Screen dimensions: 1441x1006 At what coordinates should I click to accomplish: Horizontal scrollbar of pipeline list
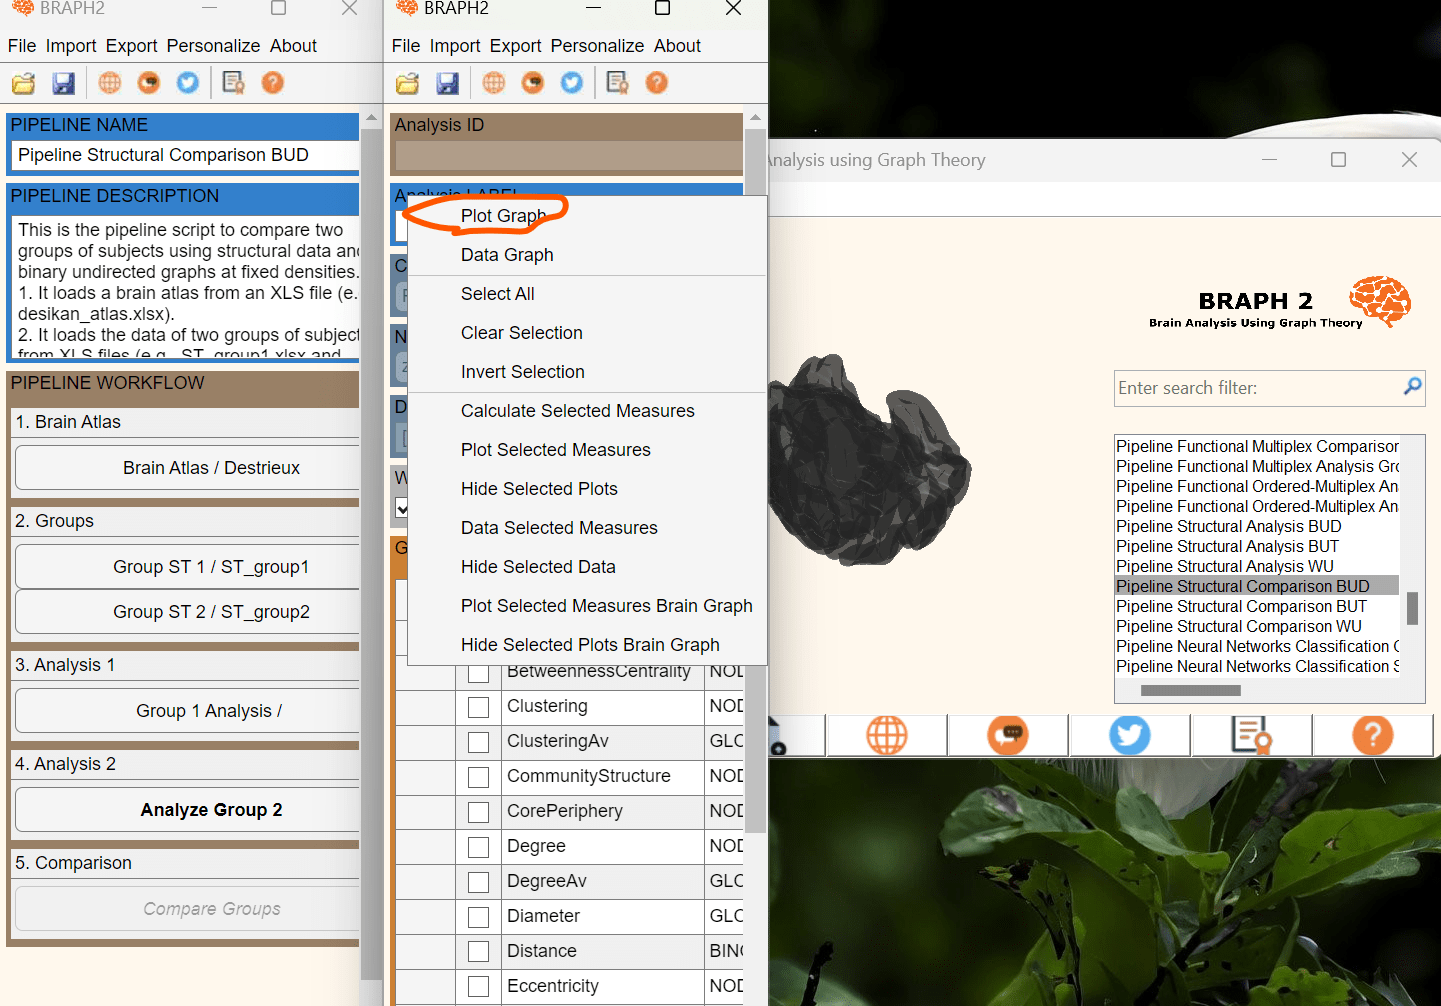(x=1191, y=690)
